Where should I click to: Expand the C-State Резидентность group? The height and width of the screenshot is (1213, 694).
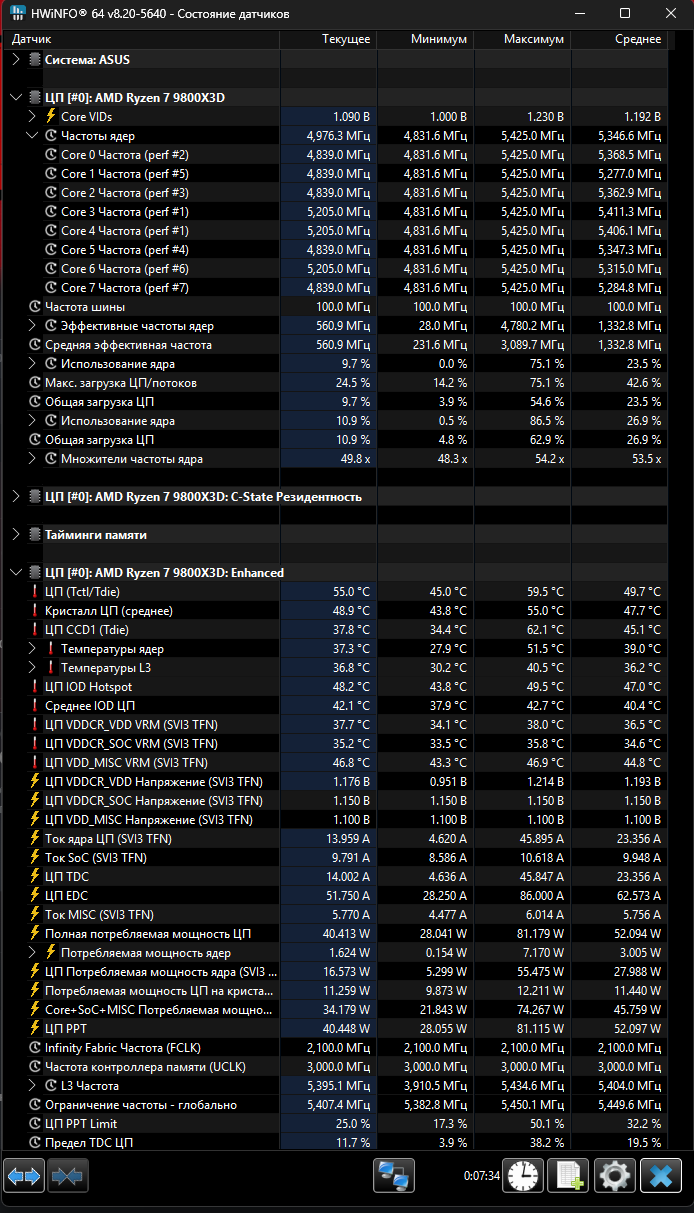[15, 497]
